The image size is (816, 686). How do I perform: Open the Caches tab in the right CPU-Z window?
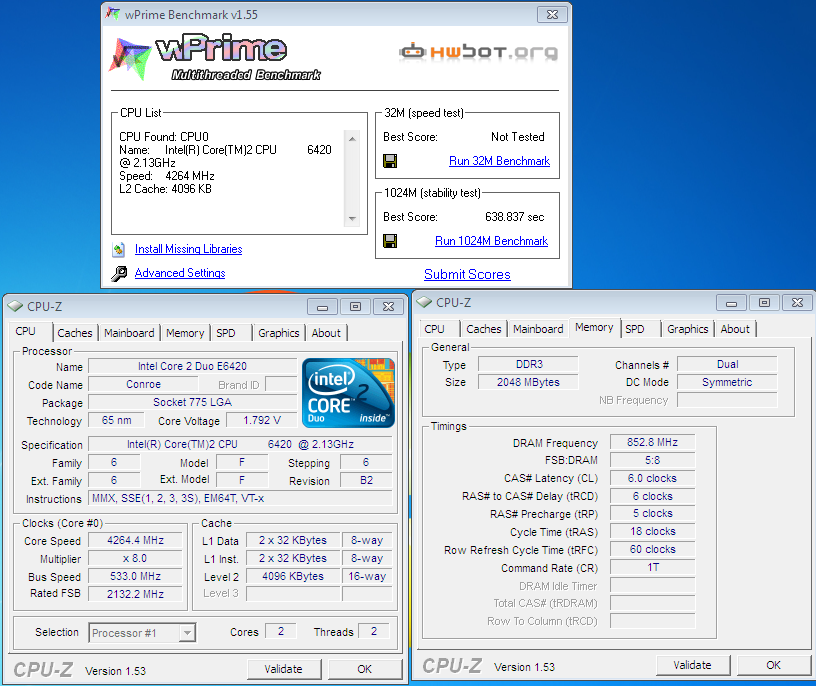[484, 329]
